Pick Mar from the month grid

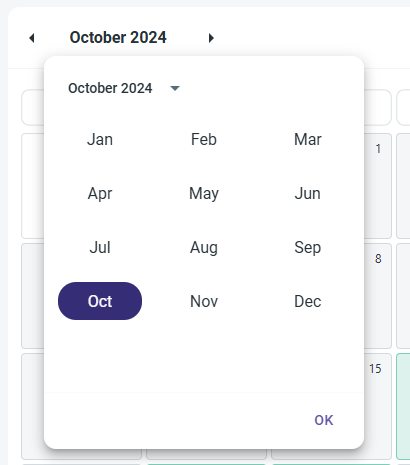[x=308, y=139]
